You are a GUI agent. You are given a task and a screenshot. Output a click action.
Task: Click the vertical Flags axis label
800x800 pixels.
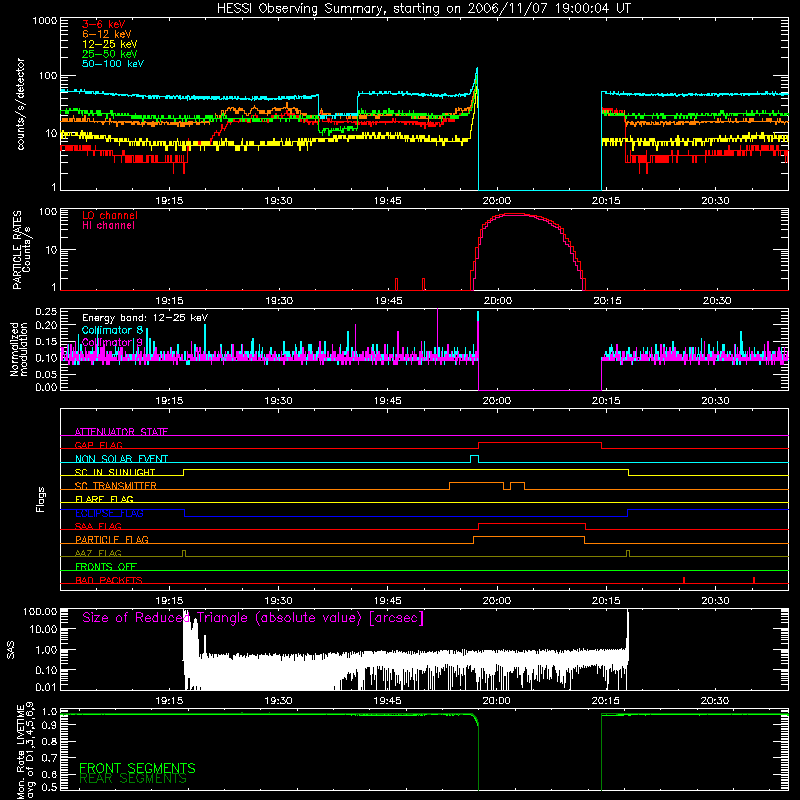pos(41,499)
